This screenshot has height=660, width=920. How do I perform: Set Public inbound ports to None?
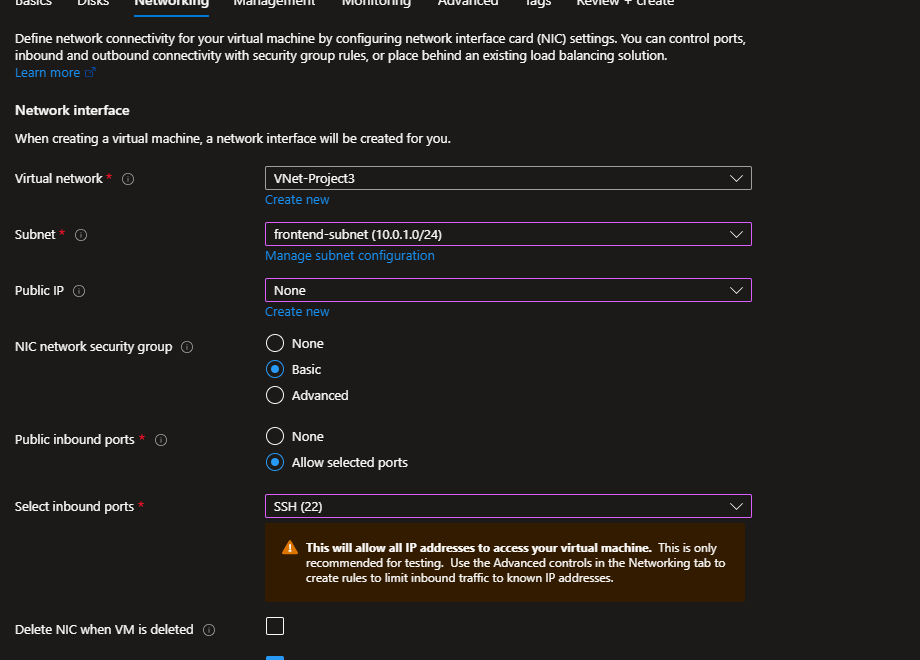coord(275,436)
